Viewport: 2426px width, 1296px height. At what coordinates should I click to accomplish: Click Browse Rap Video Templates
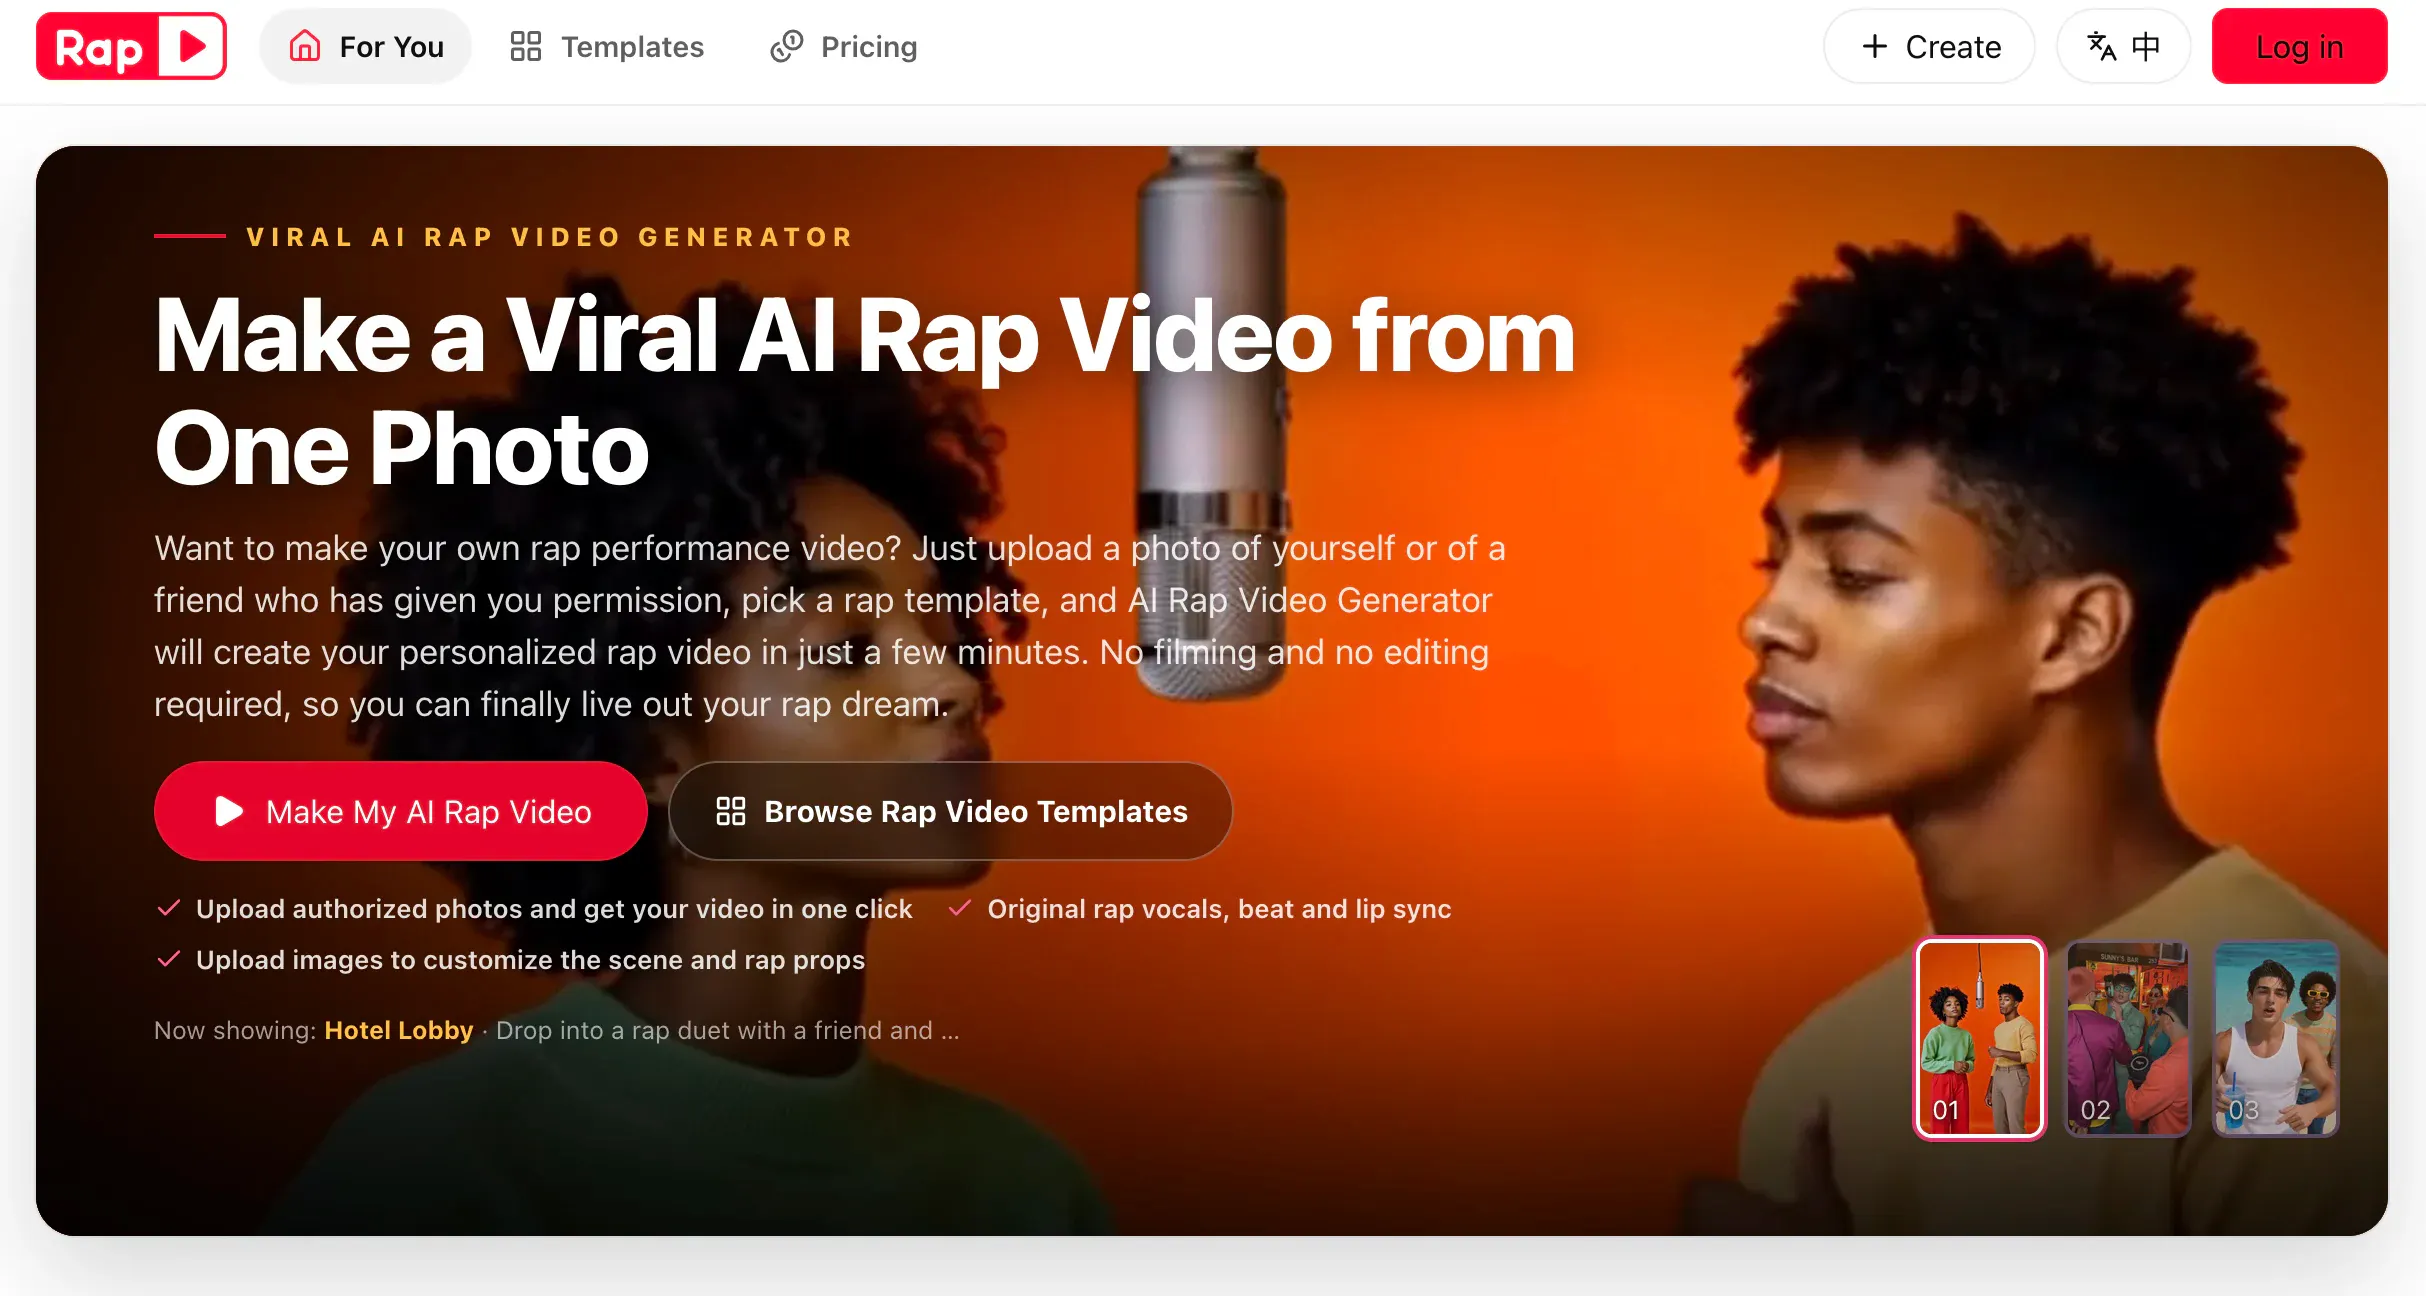click(x=951, y=811)
